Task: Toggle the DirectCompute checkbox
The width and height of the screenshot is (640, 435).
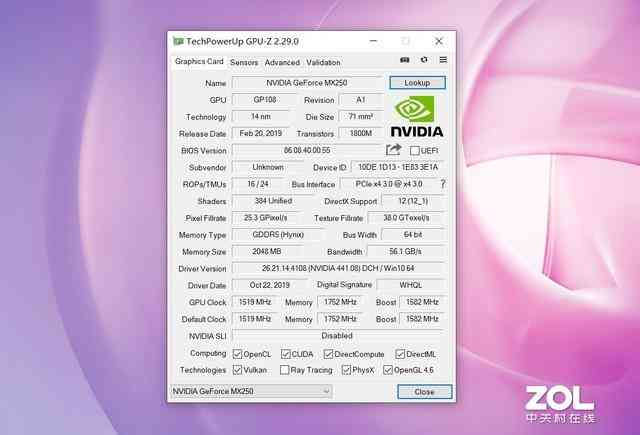Action: [x=328, y=354]
